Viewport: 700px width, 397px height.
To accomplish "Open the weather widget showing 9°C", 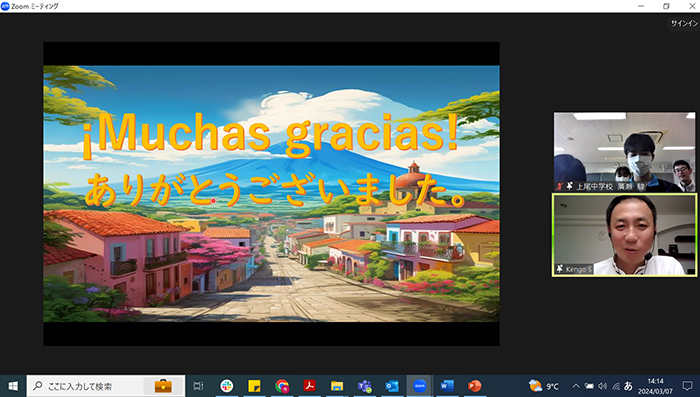I will click(543, 386).
